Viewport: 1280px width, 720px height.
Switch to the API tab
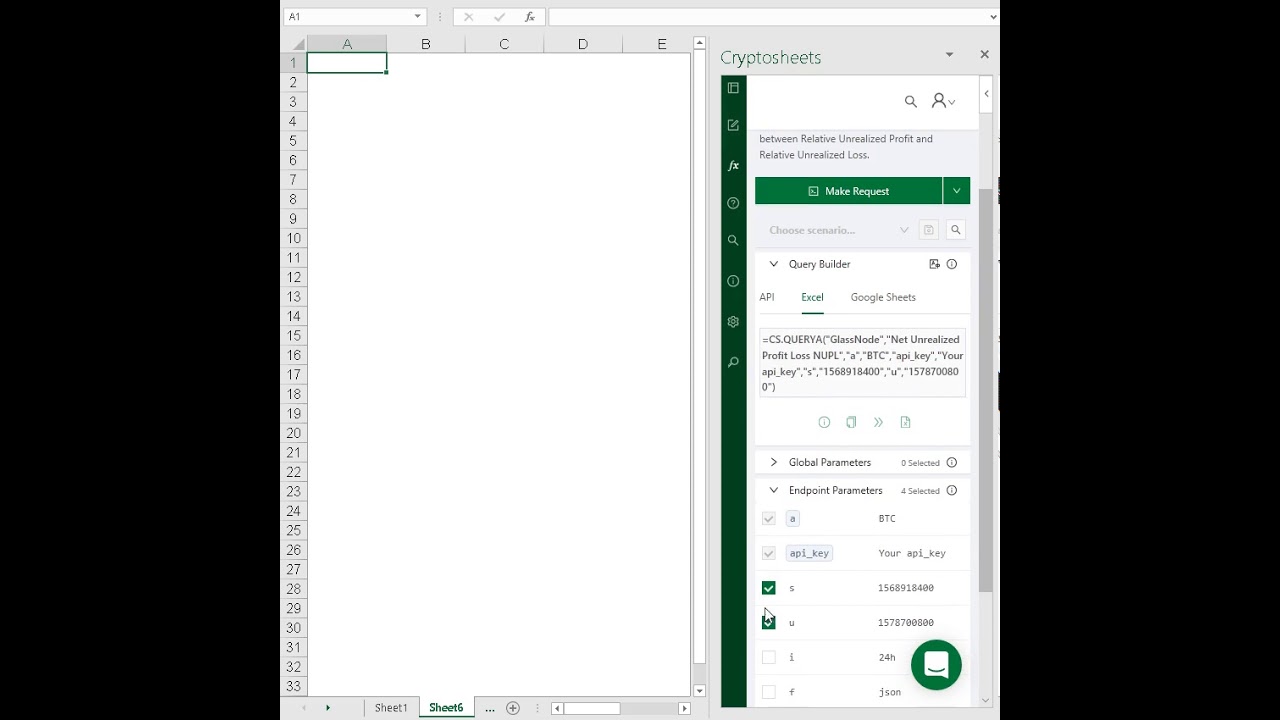pyautogui.click(x=767, y=297)
